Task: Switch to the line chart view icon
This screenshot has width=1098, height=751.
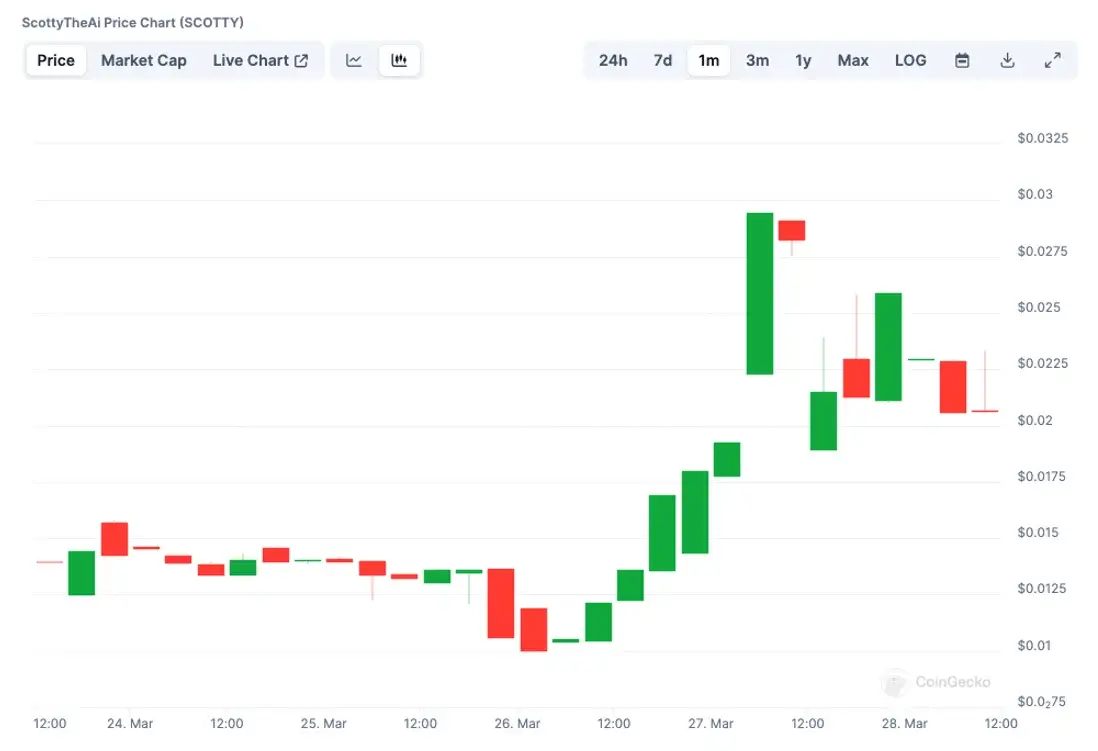Action: click(354, 60)
